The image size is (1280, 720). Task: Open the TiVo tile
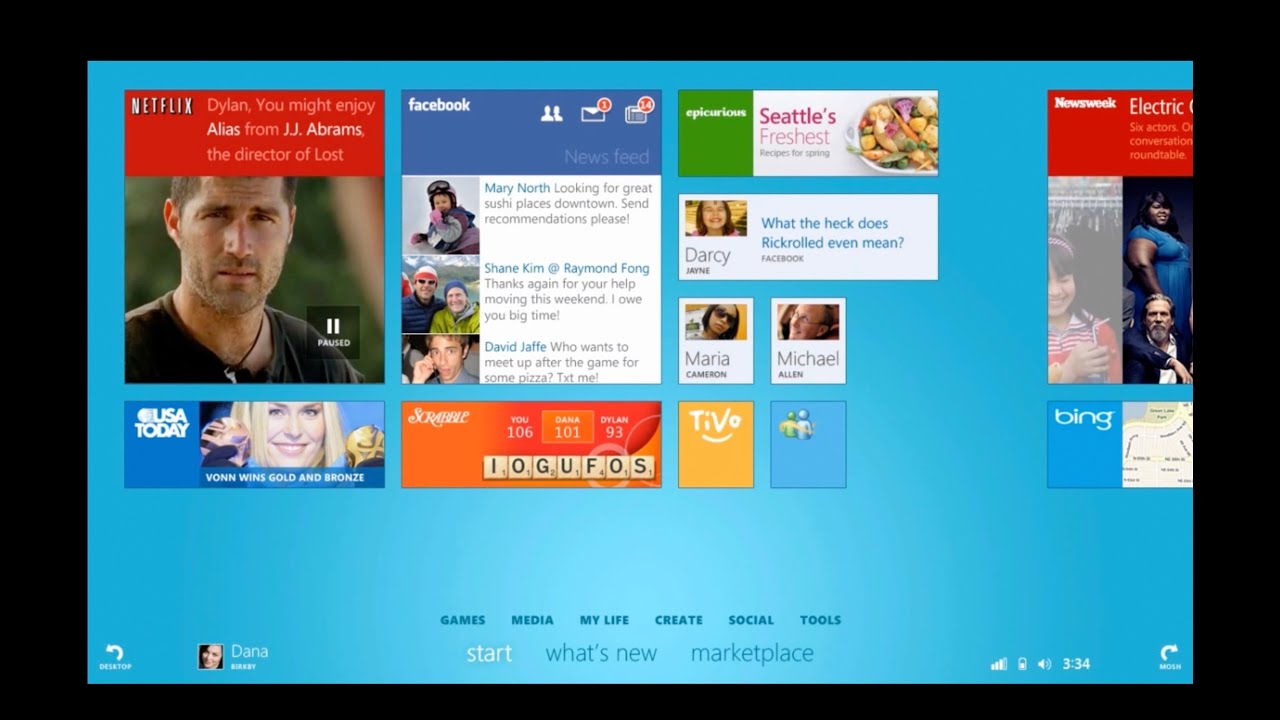tap(716, 444)
